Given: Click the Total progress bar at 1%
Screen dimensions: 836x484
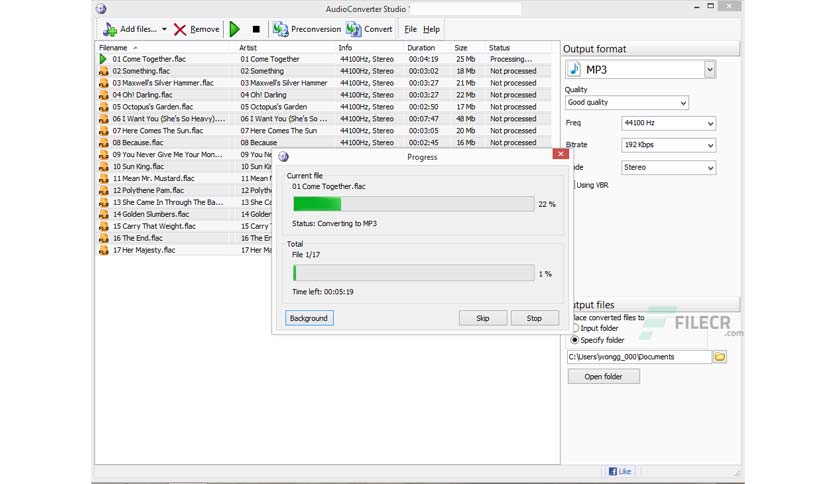Looking at the screenshot, I should coord(414,273).
